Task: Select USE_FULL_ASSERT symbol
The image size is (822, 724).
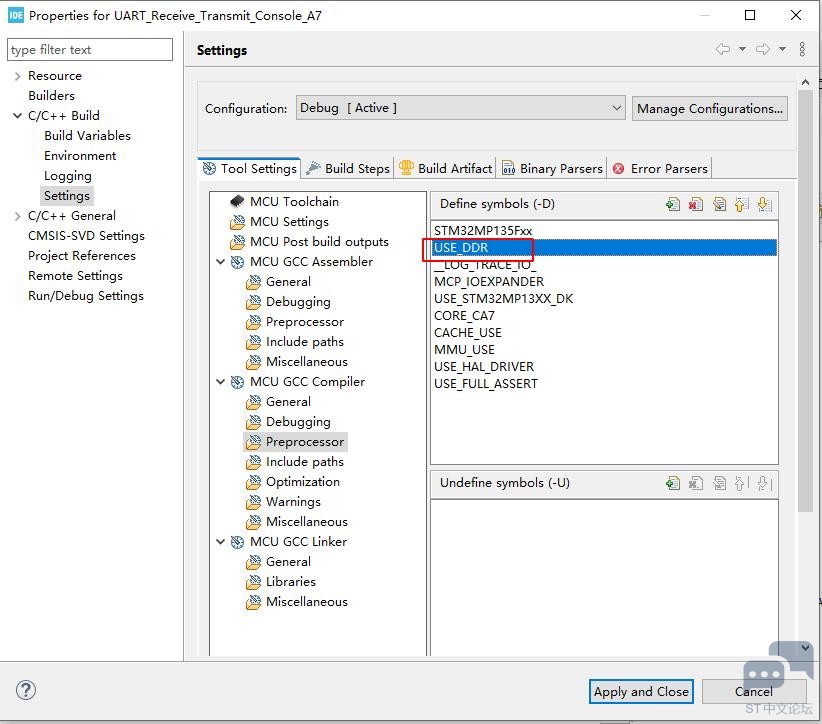Action: pos(485,384)
